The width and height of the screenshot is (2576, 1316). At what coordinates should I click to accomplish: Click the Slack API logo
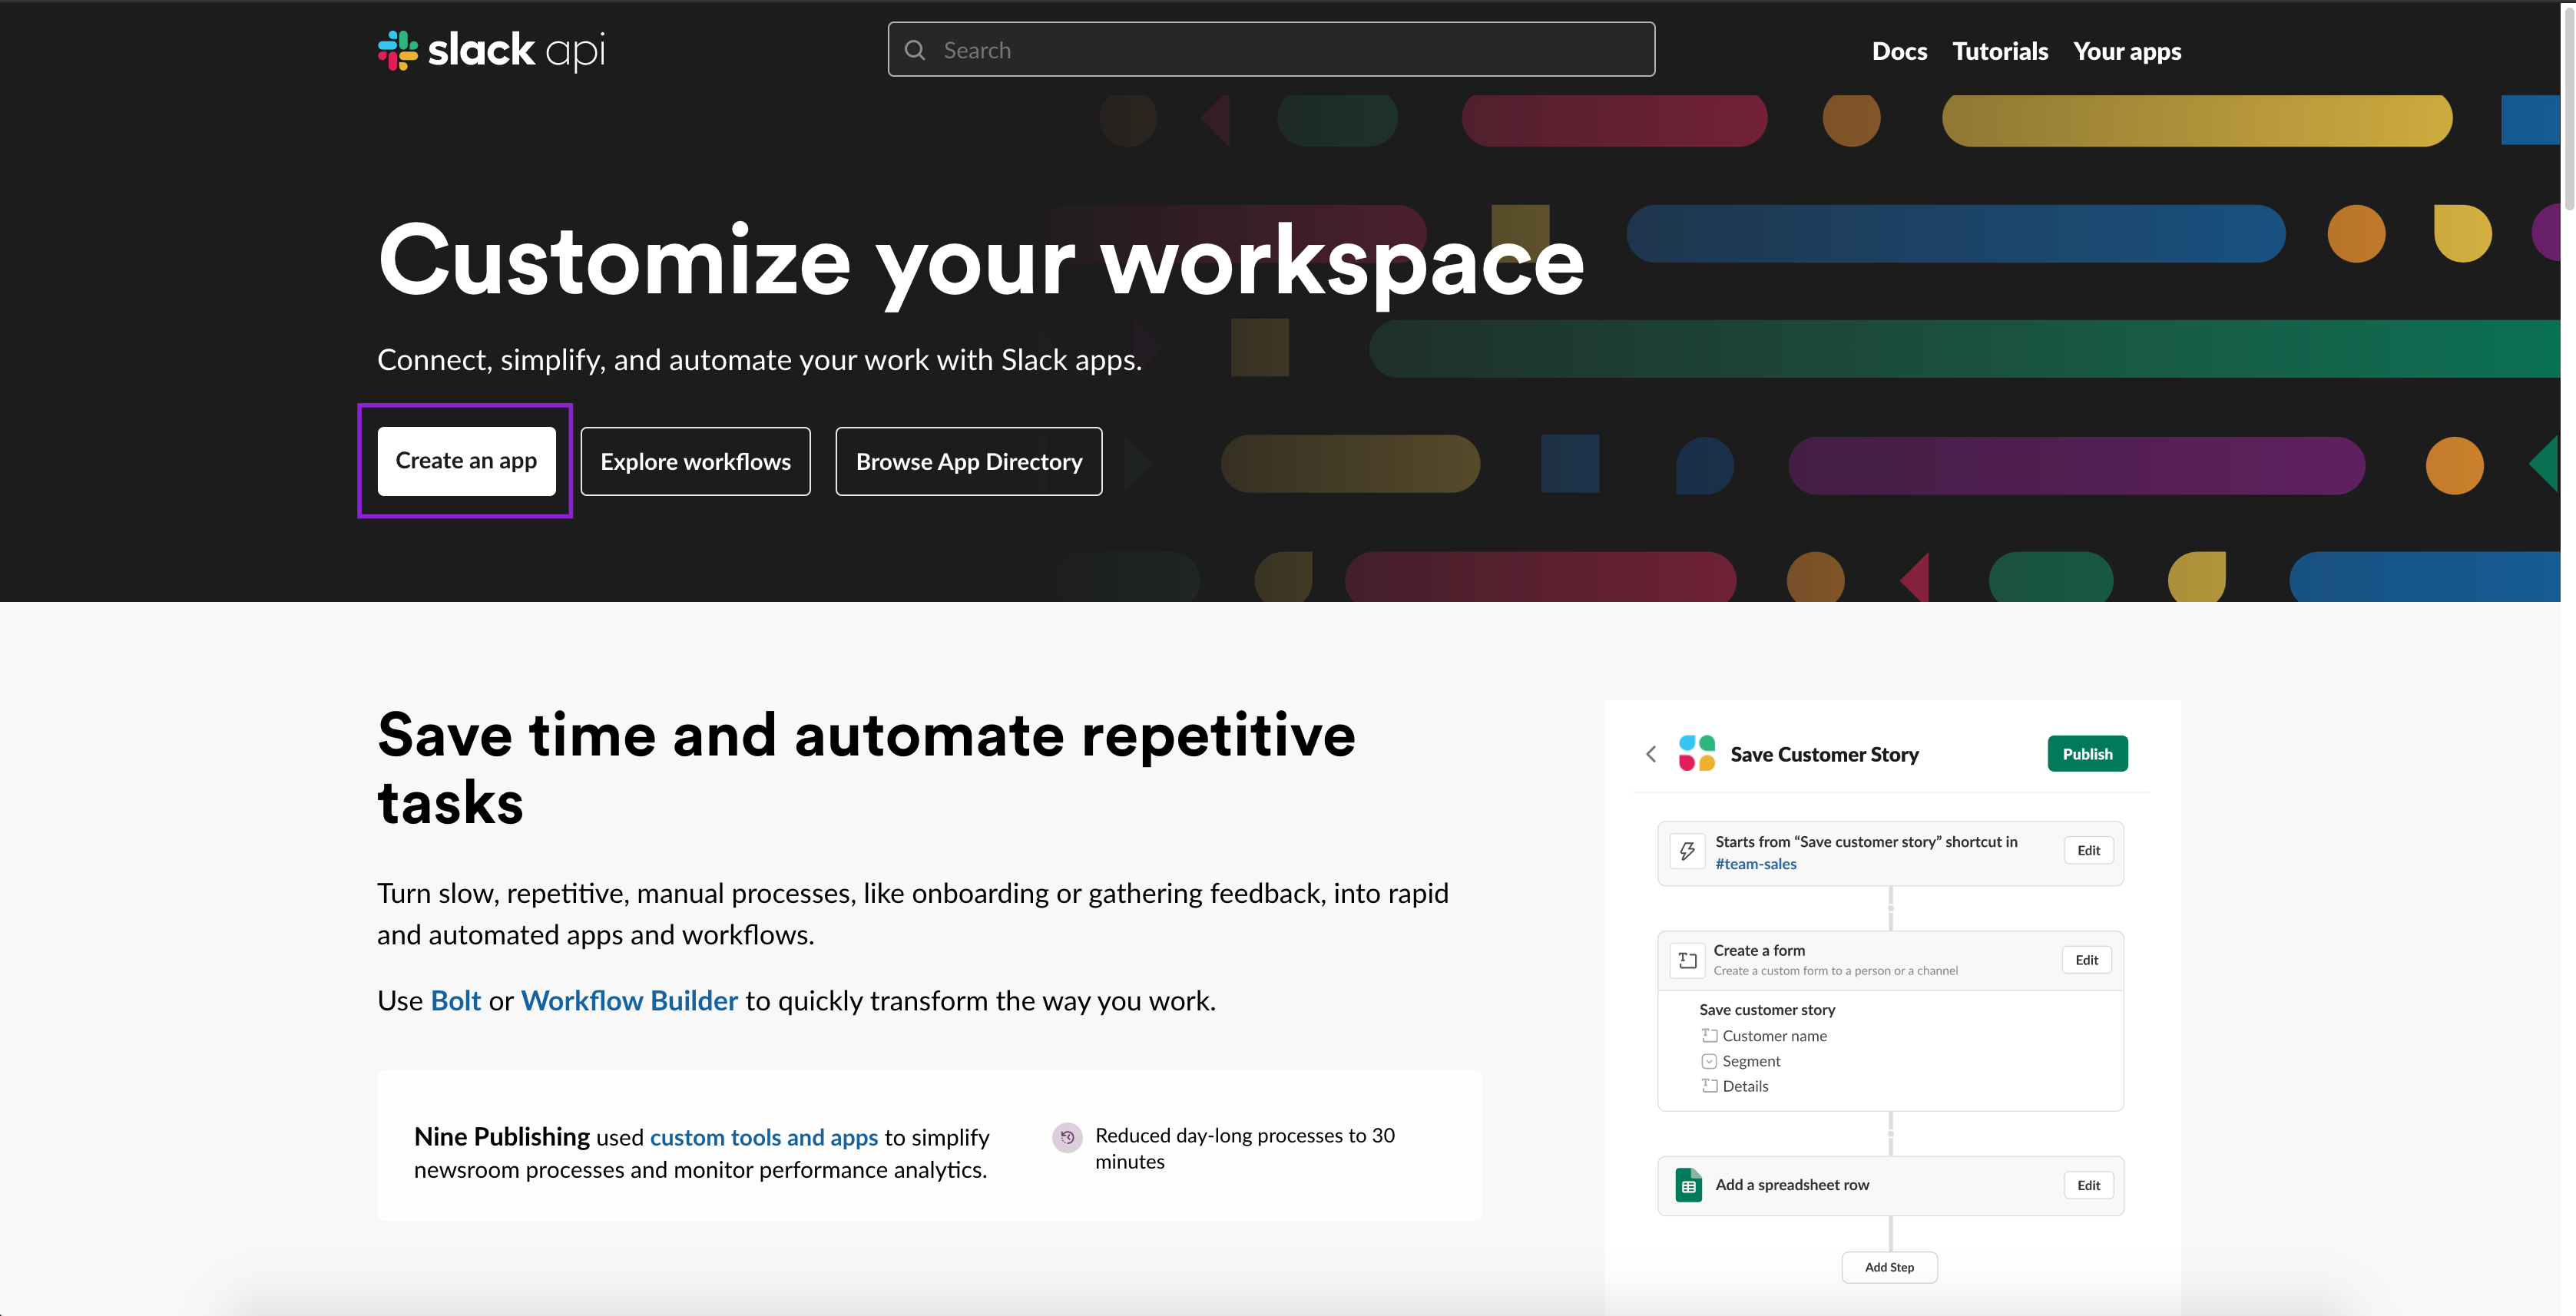pyautogui.click(x=491, y=50)
